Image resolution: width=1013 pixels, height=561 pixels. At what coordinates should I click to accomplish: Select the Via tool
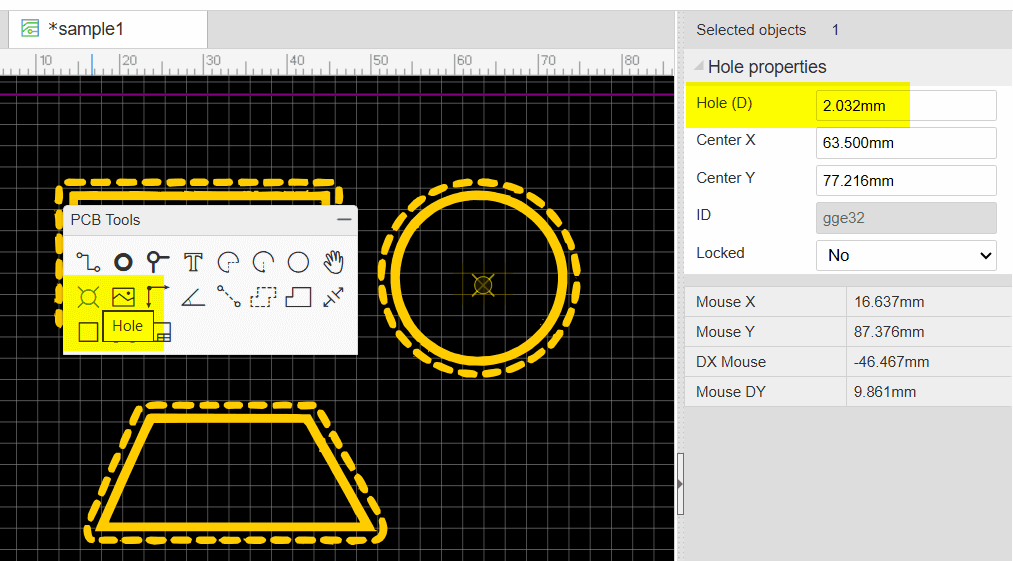pyautogui.click(x=158, y=263)
